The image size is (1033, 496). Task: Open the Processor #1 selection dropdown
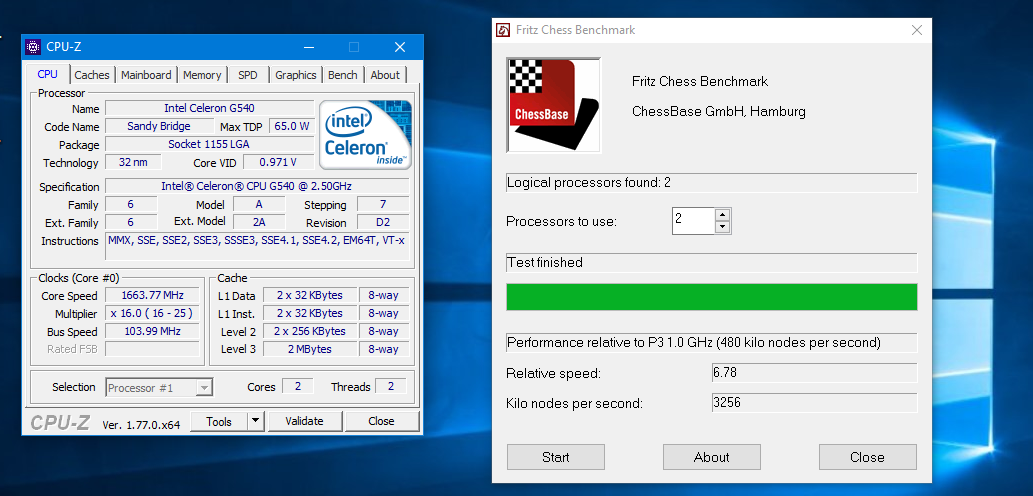(159, 387)
